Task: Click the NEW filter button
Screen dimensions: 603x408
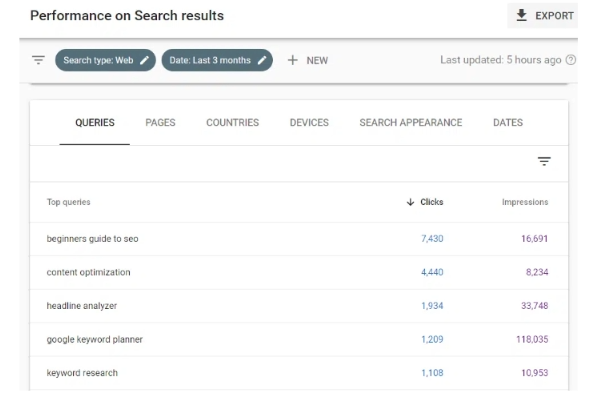Action: 316,60
